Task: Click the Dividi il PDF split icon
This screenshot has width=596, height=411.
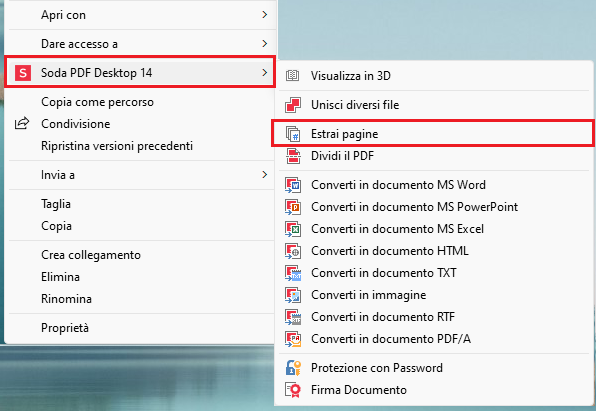Action: 293,156
